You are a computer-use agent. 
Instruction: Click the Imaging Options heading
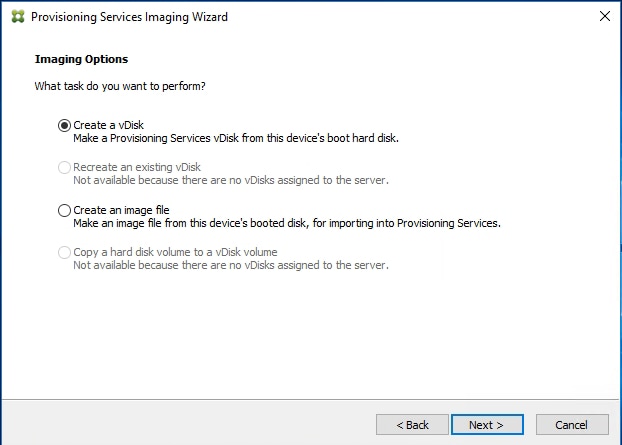[81, 60]
